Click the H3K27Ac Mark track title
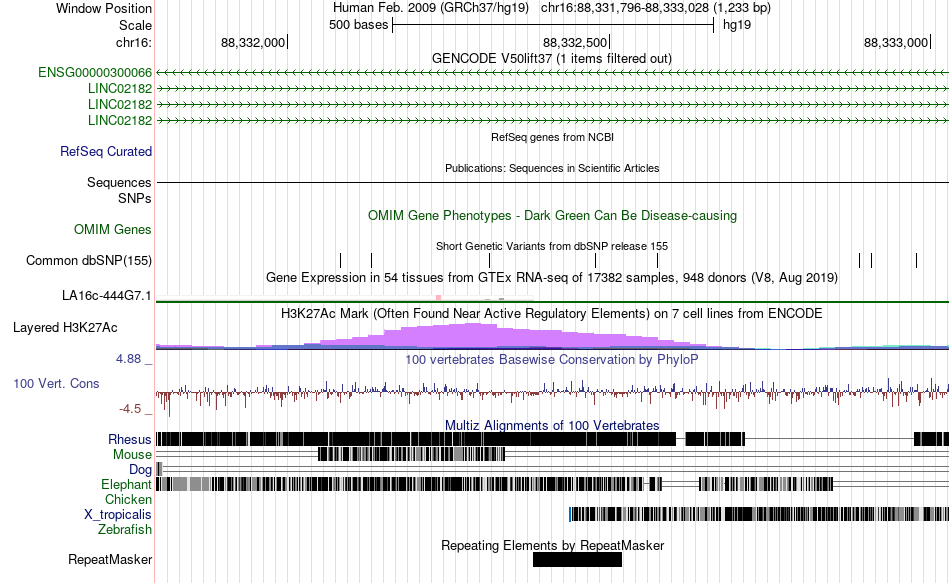 coord(552,314)
